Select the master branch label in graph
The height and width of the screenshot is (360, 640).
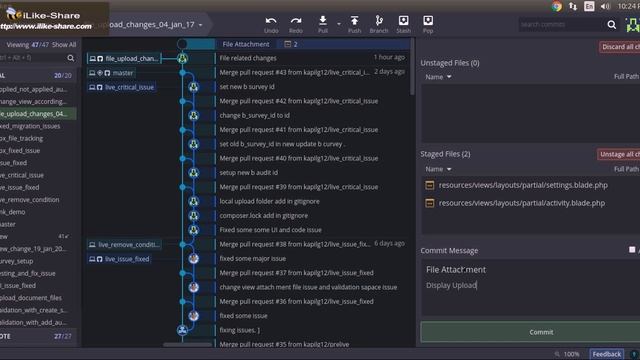[112, 73]
